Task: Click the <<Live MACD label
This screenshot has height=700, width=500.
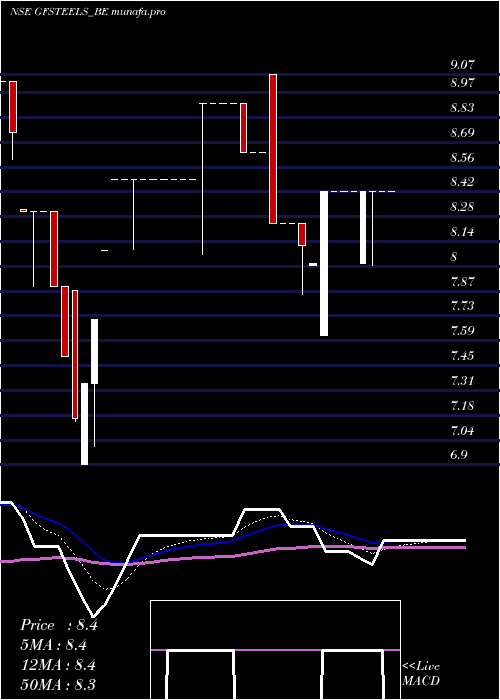Action: click(421, 674)
